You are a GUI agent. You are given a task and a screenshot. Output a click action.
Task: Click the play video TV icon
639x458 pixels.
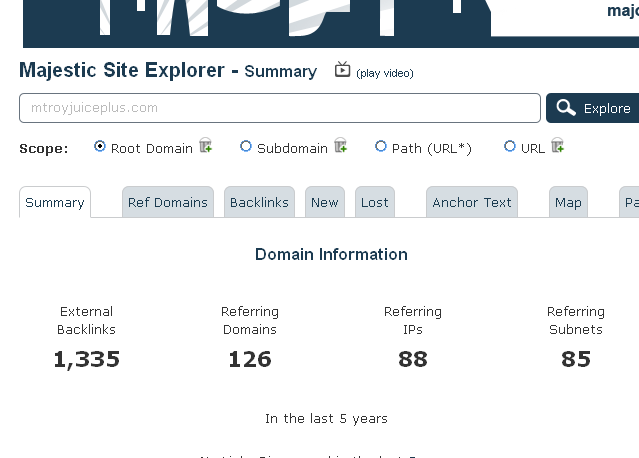342,70
